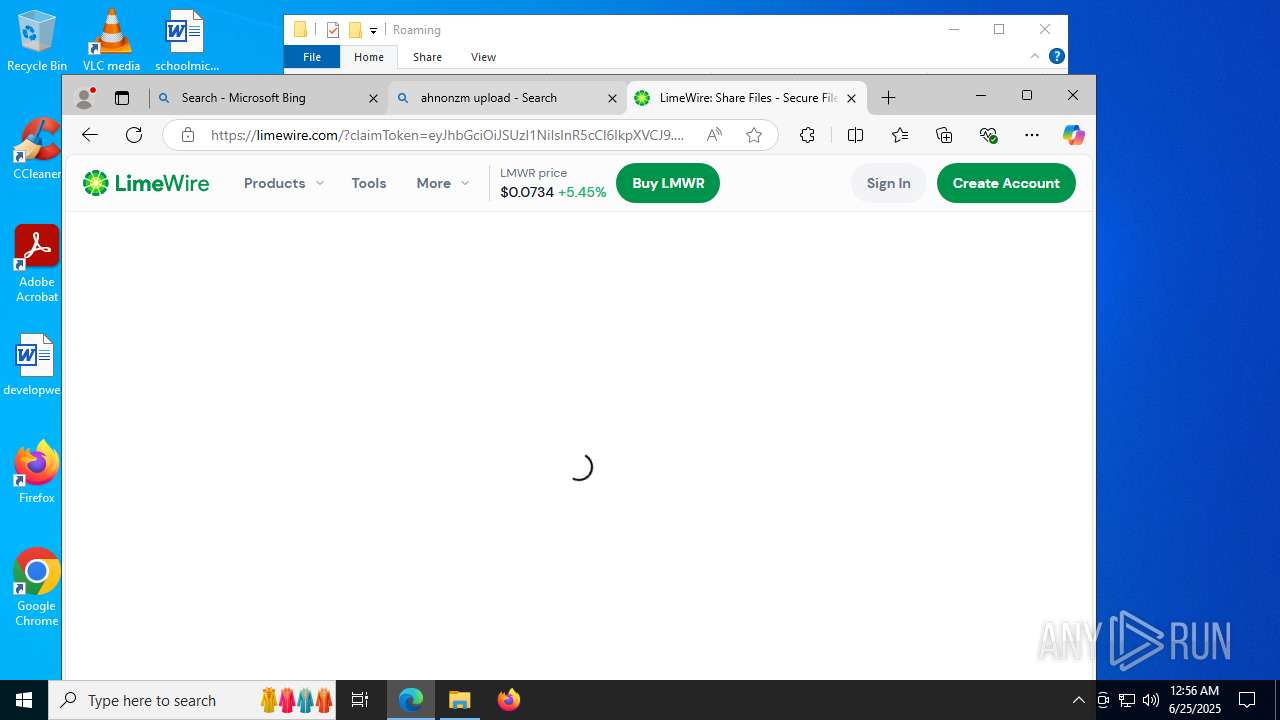Close the ahnonzm upload tab
The height and width of the screenshot is (720, 1280).
pyautogui.click(x=613, y=98)
